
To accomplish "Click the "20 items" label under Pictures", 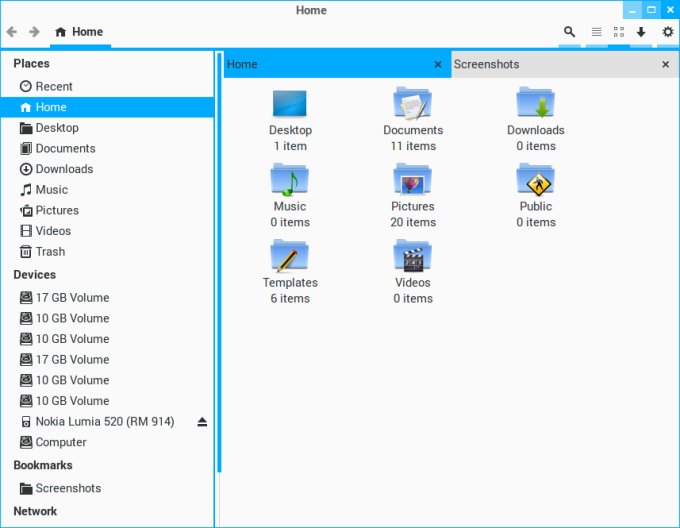I will tap(413, 222).
